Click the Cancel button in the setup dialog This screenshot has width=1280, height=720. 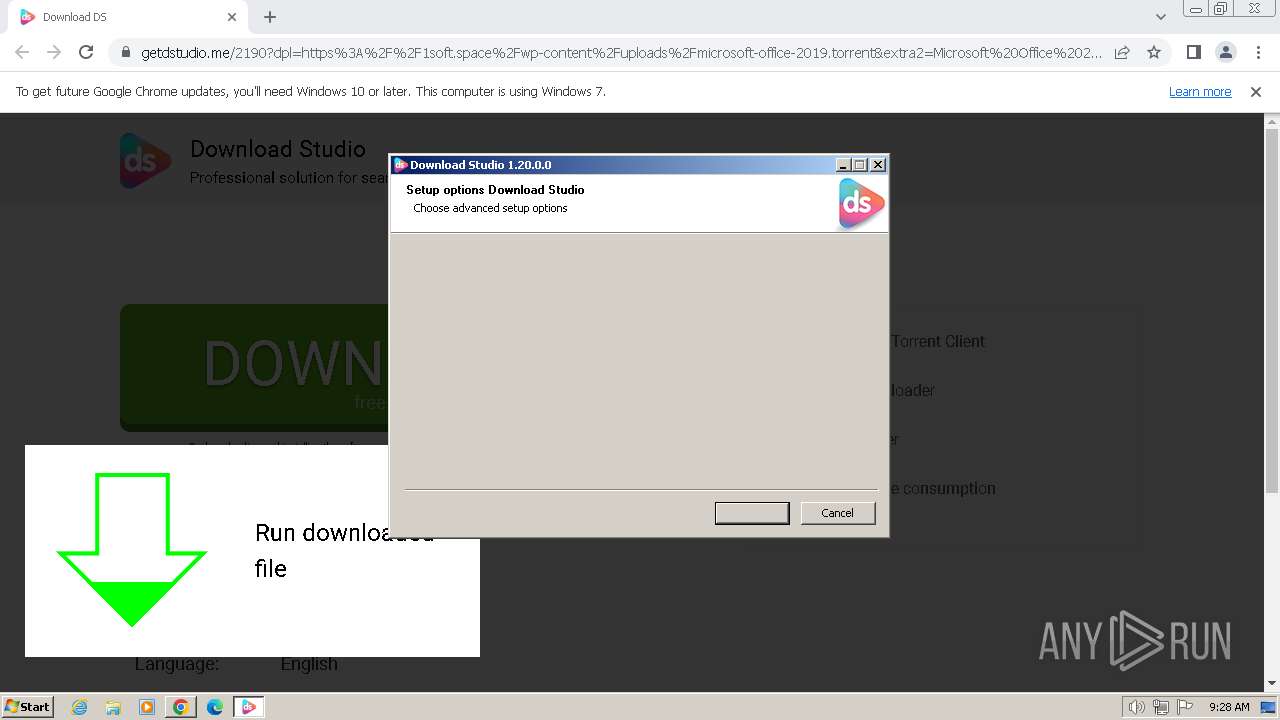coord(838,513)
